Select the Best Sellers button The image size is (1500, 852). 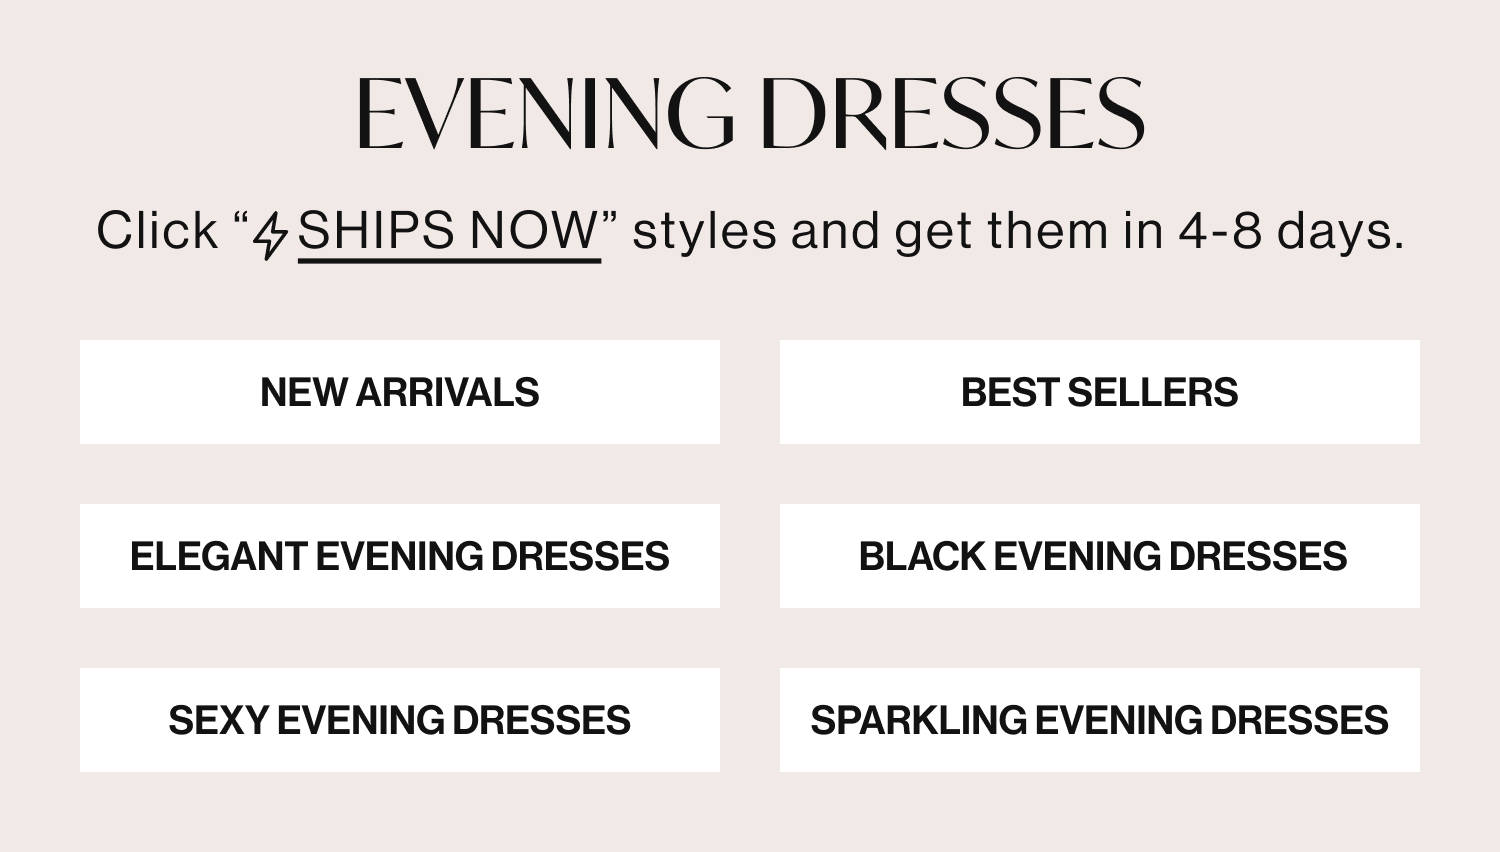pyautogui.click(x=1099, y=392)
